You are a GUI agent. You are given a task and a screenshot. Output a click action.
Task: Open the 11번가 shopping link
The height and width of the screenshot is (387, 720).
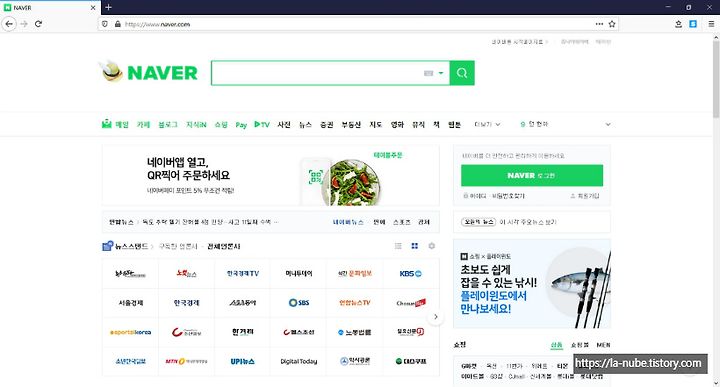pos(514,366)
